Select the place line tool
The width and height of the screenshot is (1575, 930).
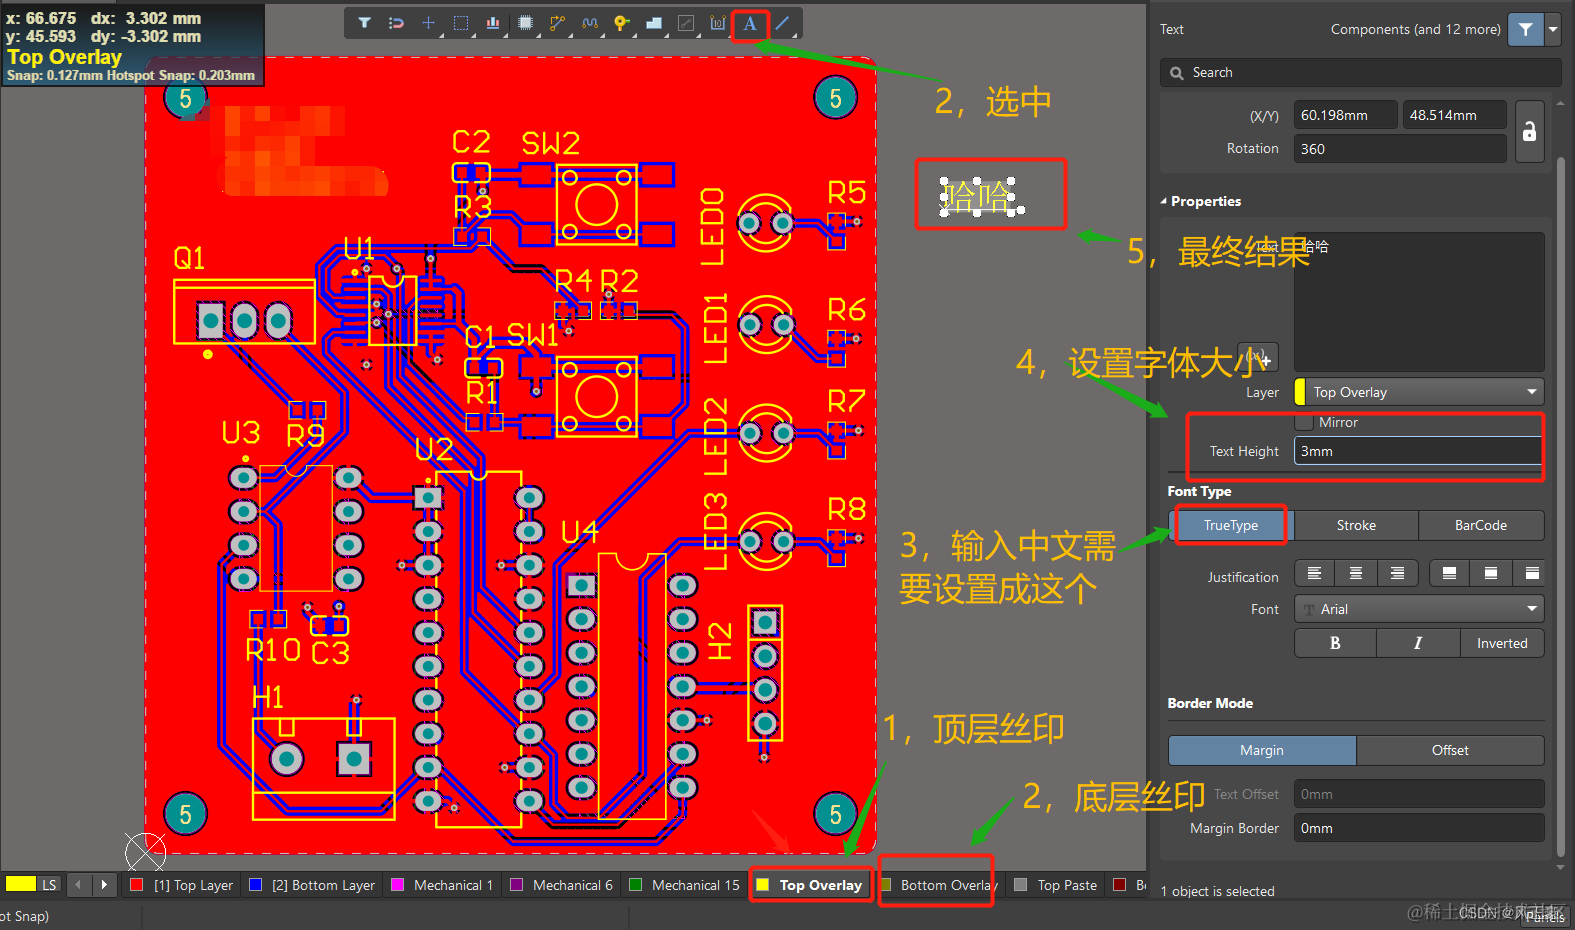coord(782,23)
